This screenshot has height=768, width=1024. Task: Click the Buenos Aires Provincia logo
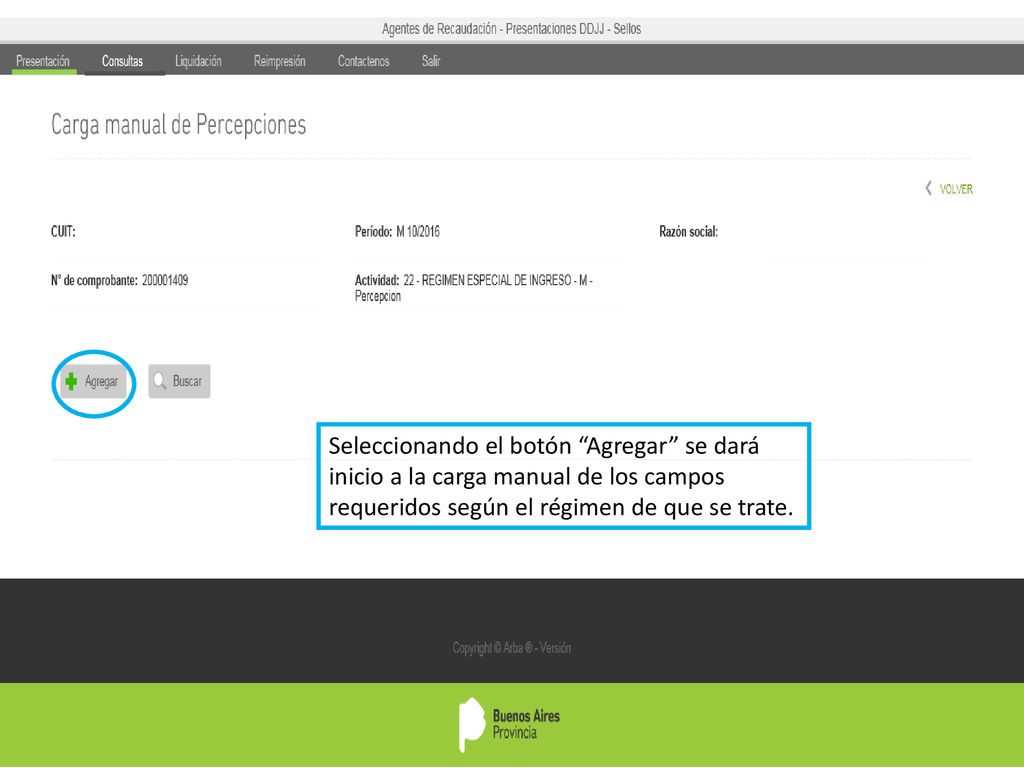click(509, 724)
